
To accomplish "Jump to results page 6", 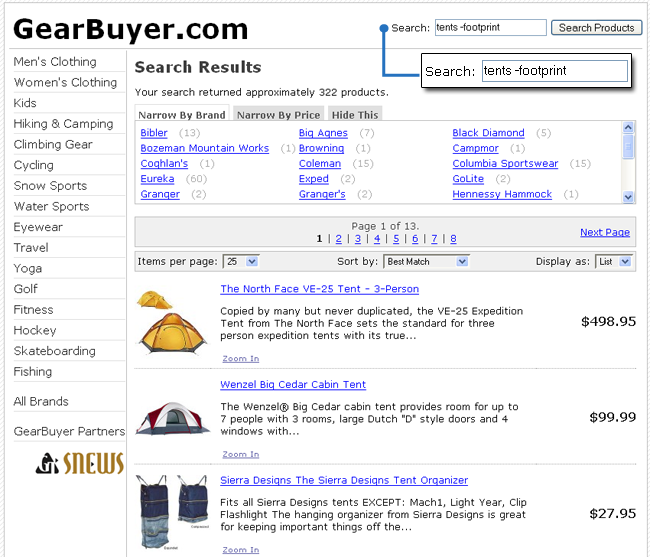I will coord(415,239).
